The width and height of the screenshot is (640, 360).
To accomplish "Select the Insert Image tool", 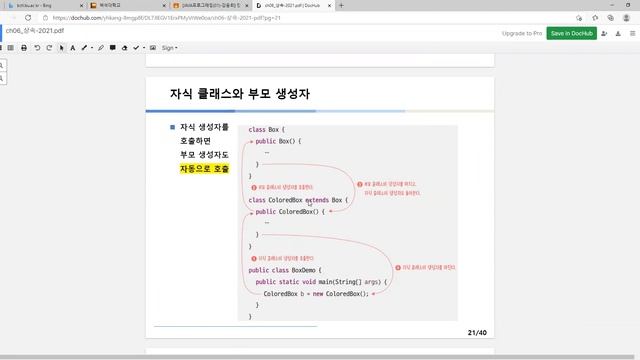I will point(153,48).
